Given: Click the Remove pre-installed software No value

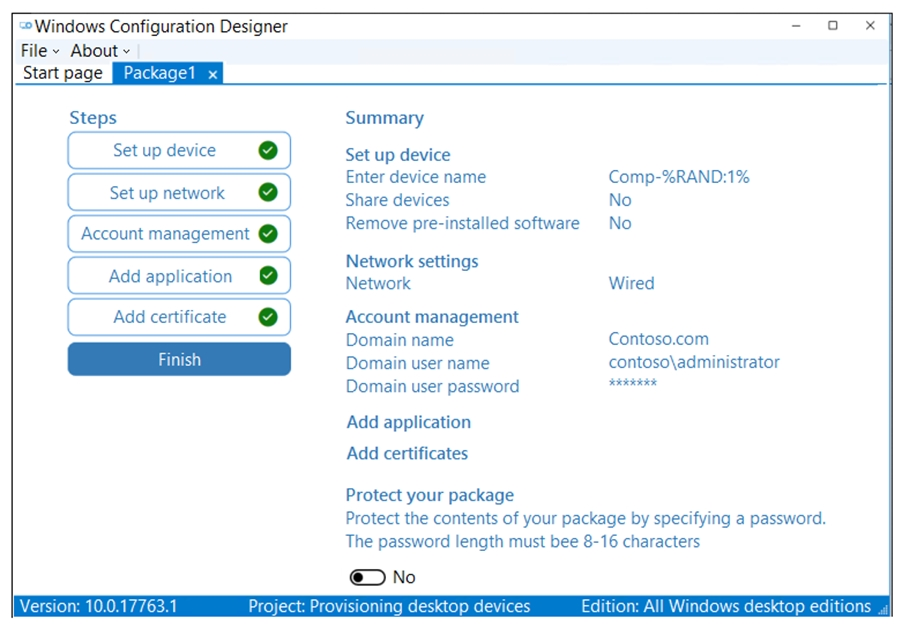Looking at the screenshot, I should coord(620,223).
